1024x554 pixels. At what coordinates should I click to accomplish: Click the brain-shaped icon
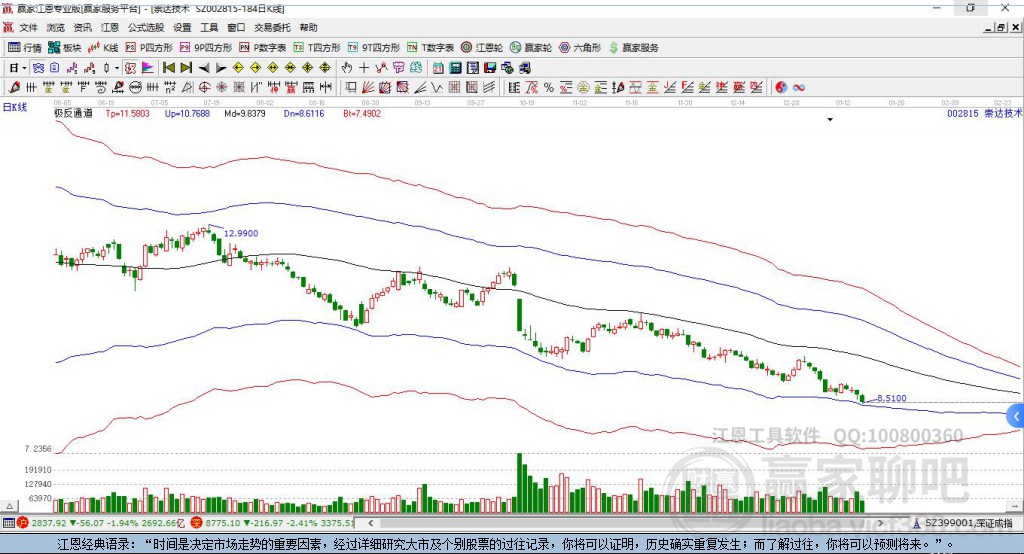(x=415, y=68)
